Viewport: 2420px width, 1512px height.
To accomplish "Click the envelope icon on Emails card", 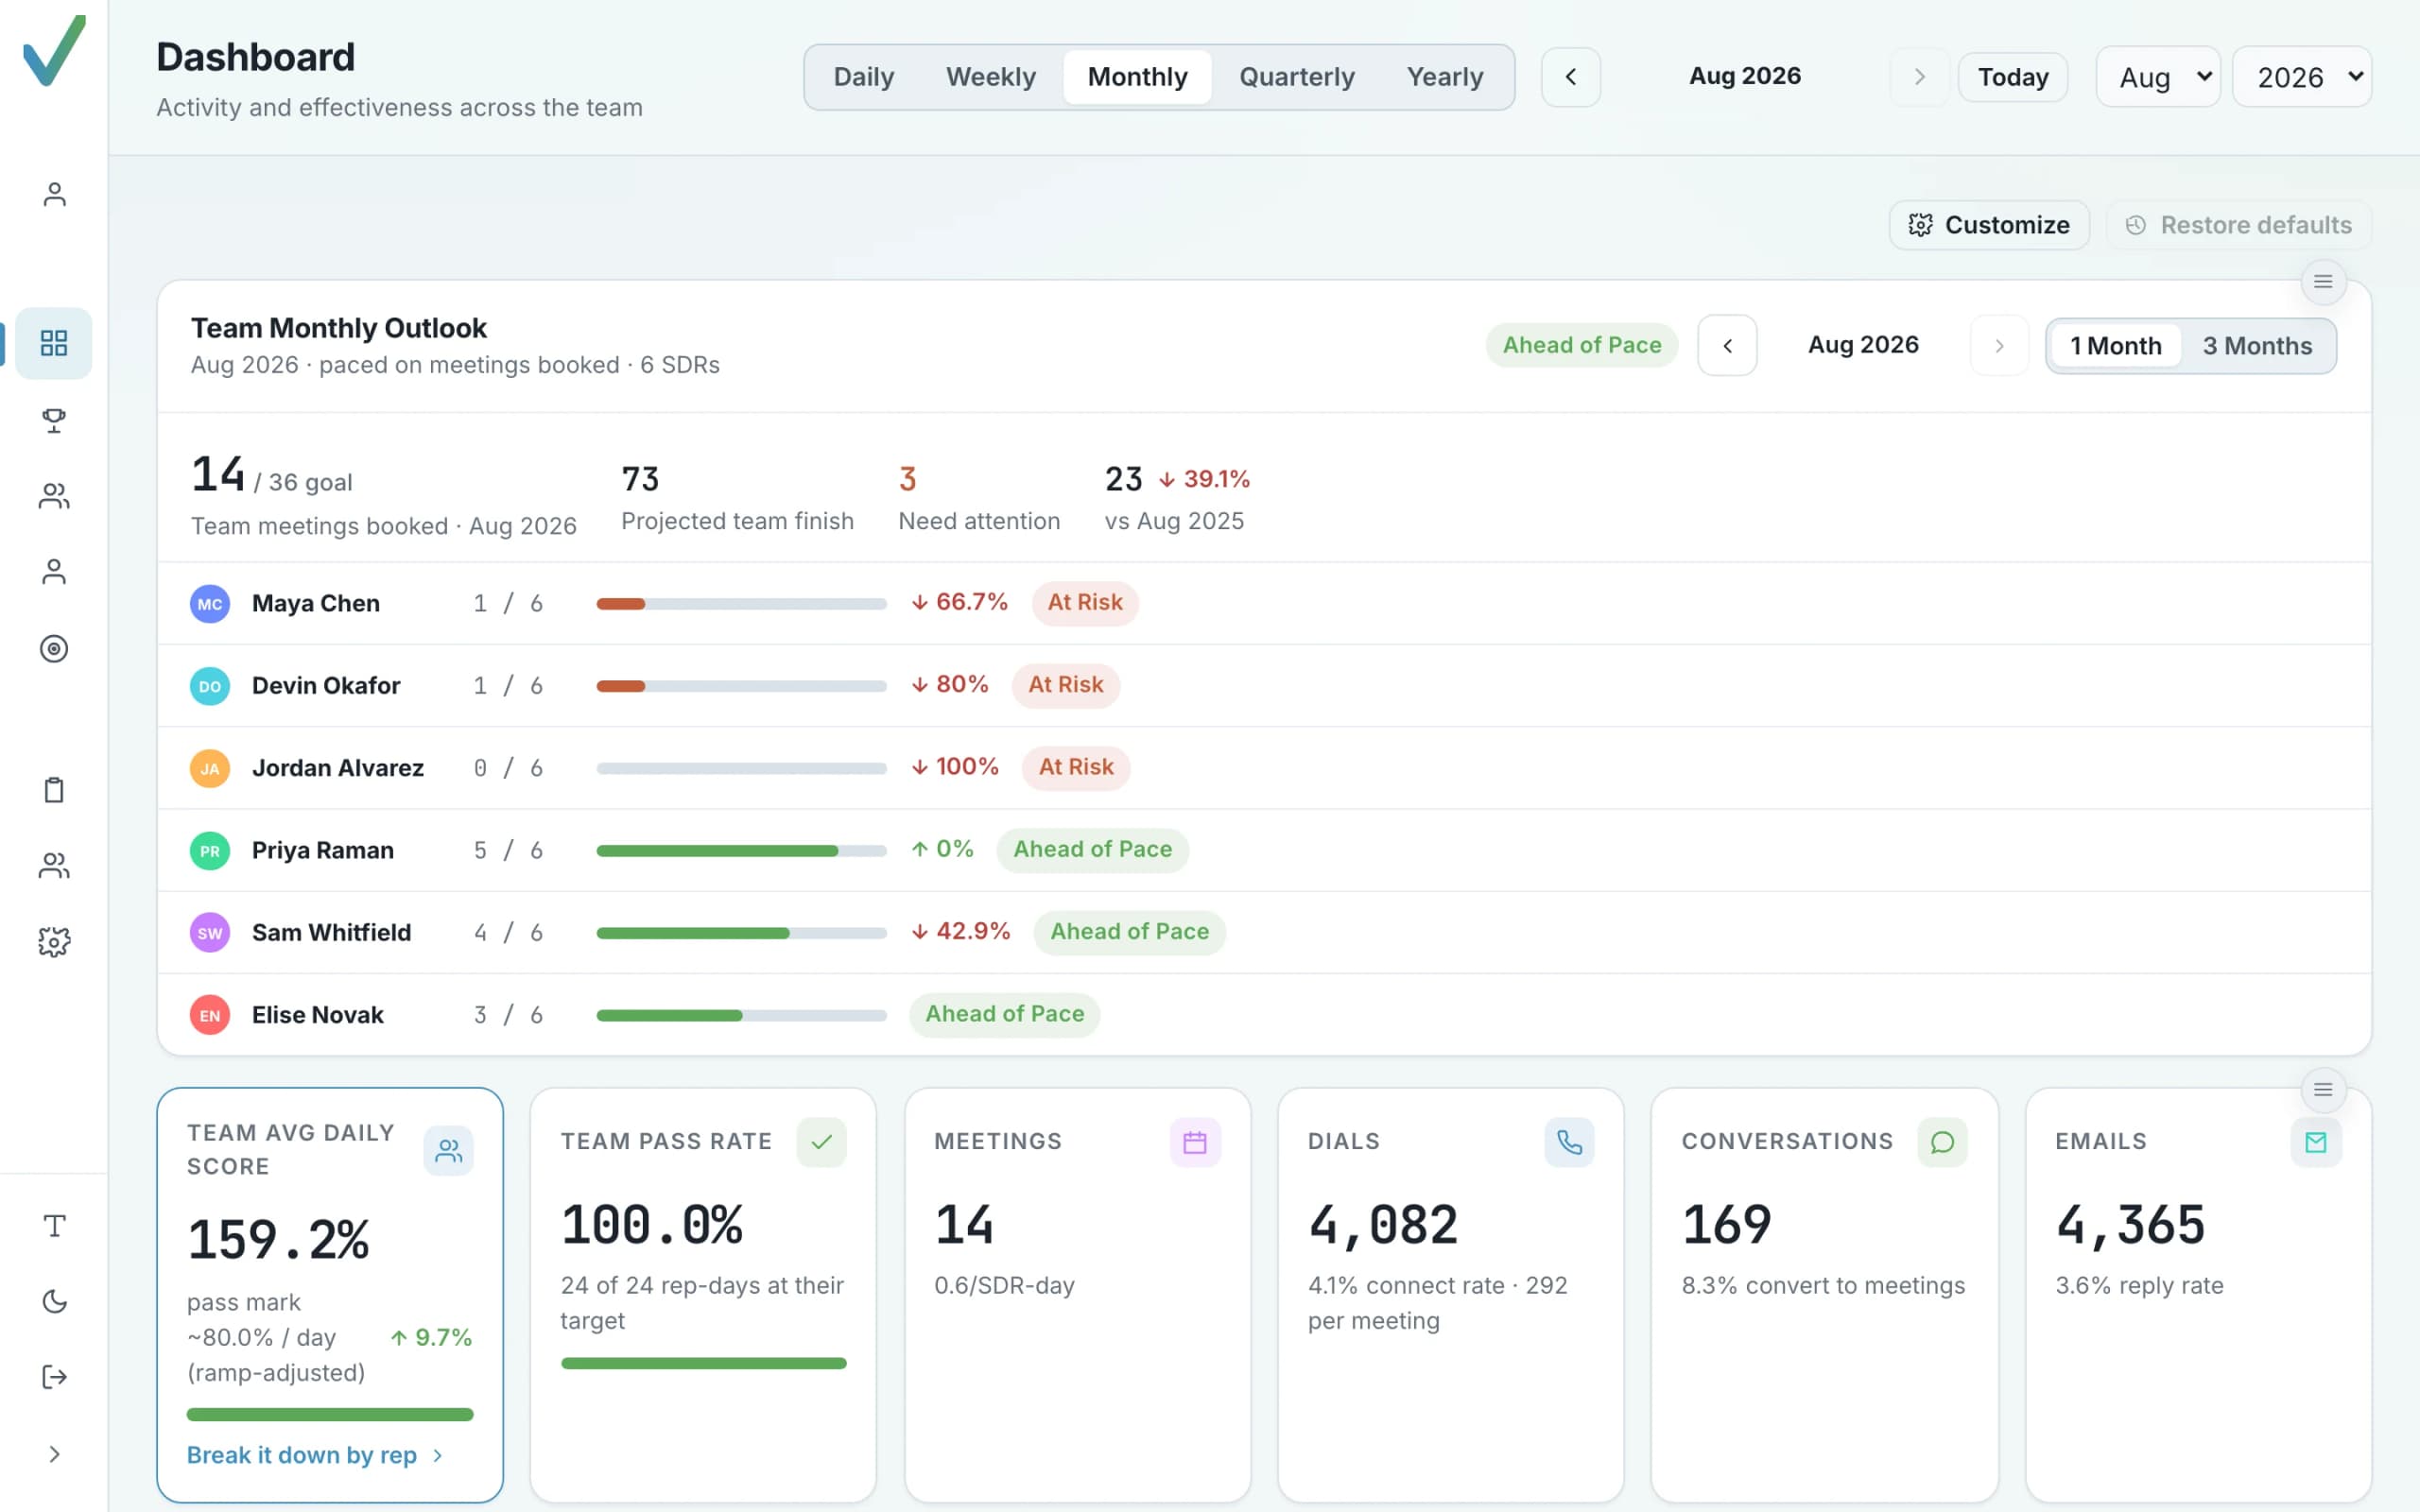I will 2316,1142.
